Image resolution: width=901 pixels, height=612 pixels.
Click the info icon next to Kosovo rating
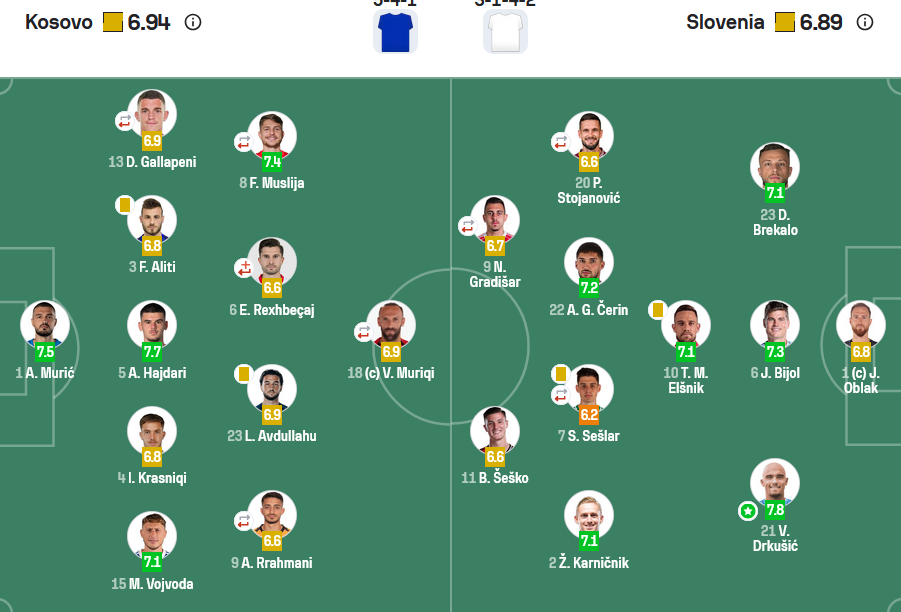[x=193, y=22]
